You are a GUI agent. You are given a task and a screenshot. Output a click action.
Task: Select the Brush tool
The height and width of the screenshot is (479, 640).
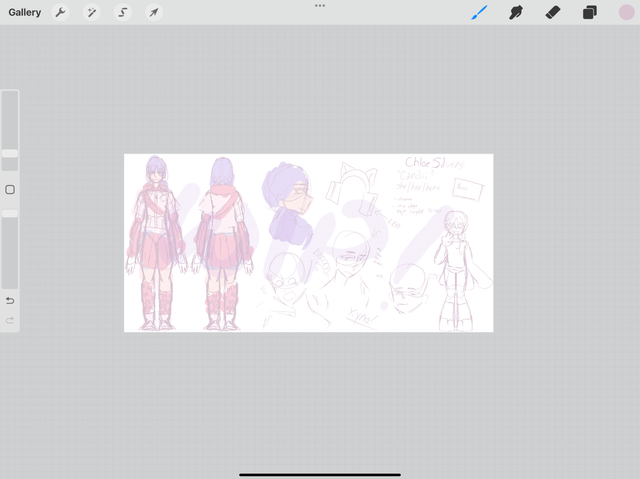[x=479, y=12]
